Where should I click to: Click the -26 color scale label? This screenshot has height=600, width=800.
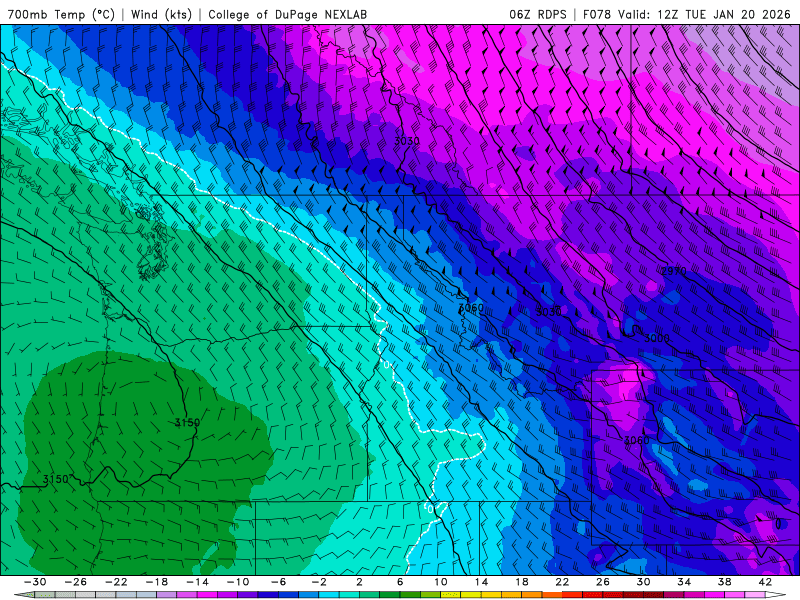point(76,582)
